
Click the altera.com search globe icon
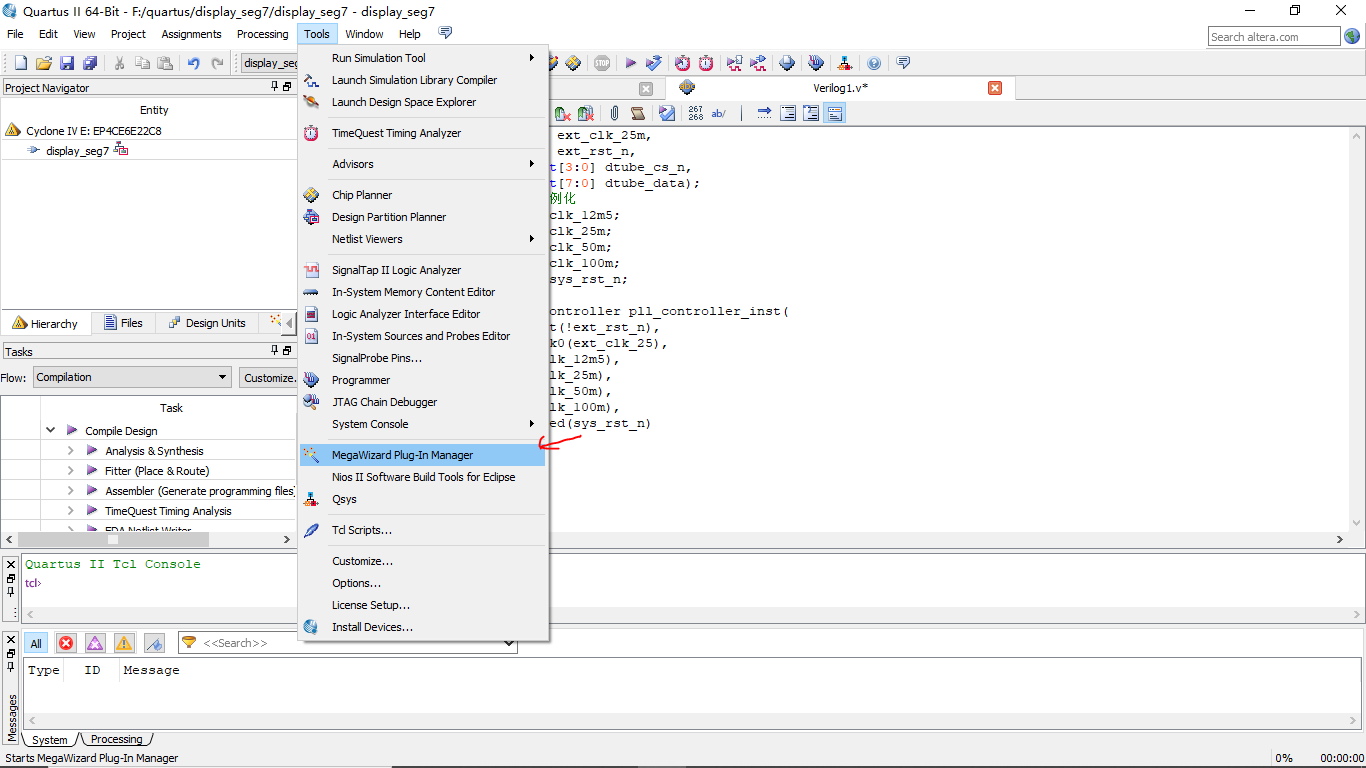1352,37
